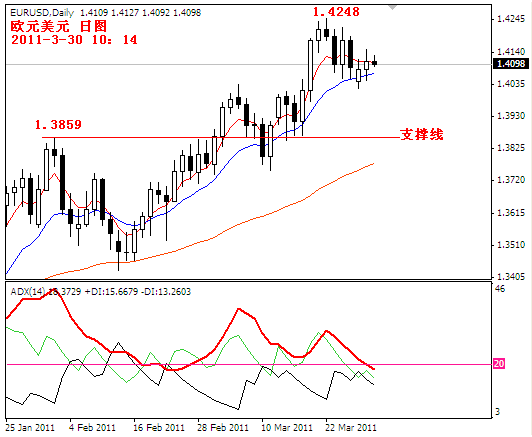This screenshot has height=437, width=532.
Task: Click the ADX scale value 46
Action: point(500,289)
